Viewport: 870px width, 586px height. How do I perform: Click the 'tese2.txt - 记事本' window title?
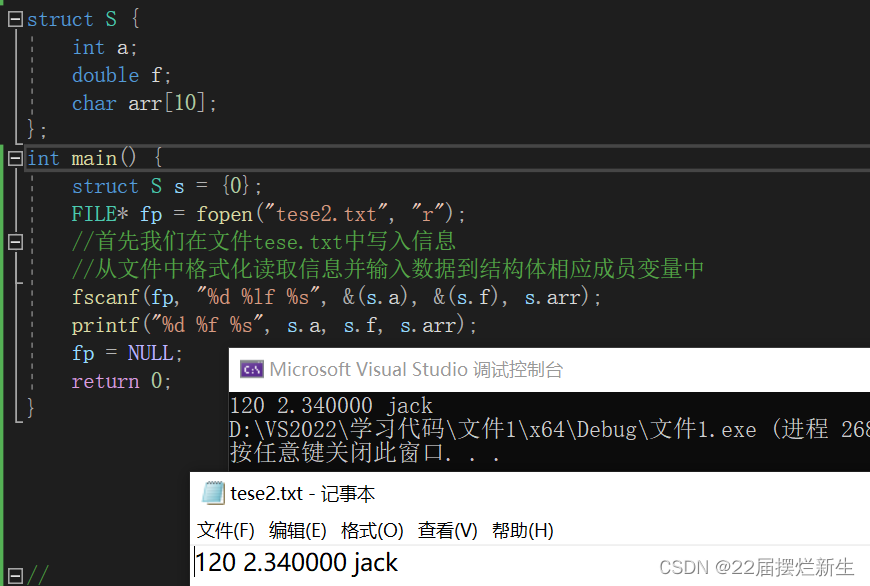(303, 493)
